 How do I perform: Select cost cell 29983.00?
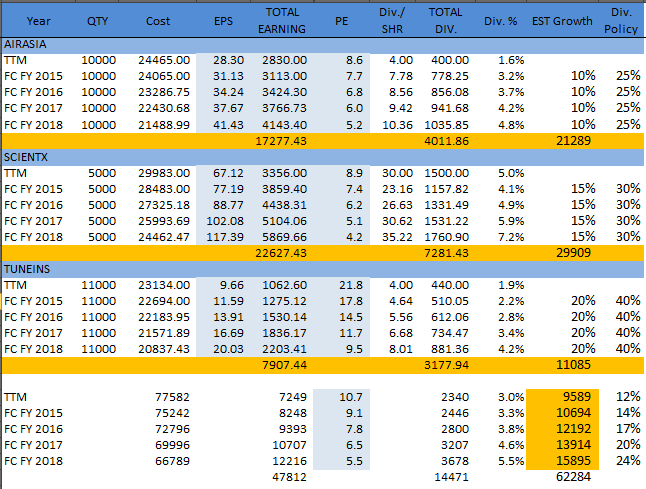tap(164, 173)
